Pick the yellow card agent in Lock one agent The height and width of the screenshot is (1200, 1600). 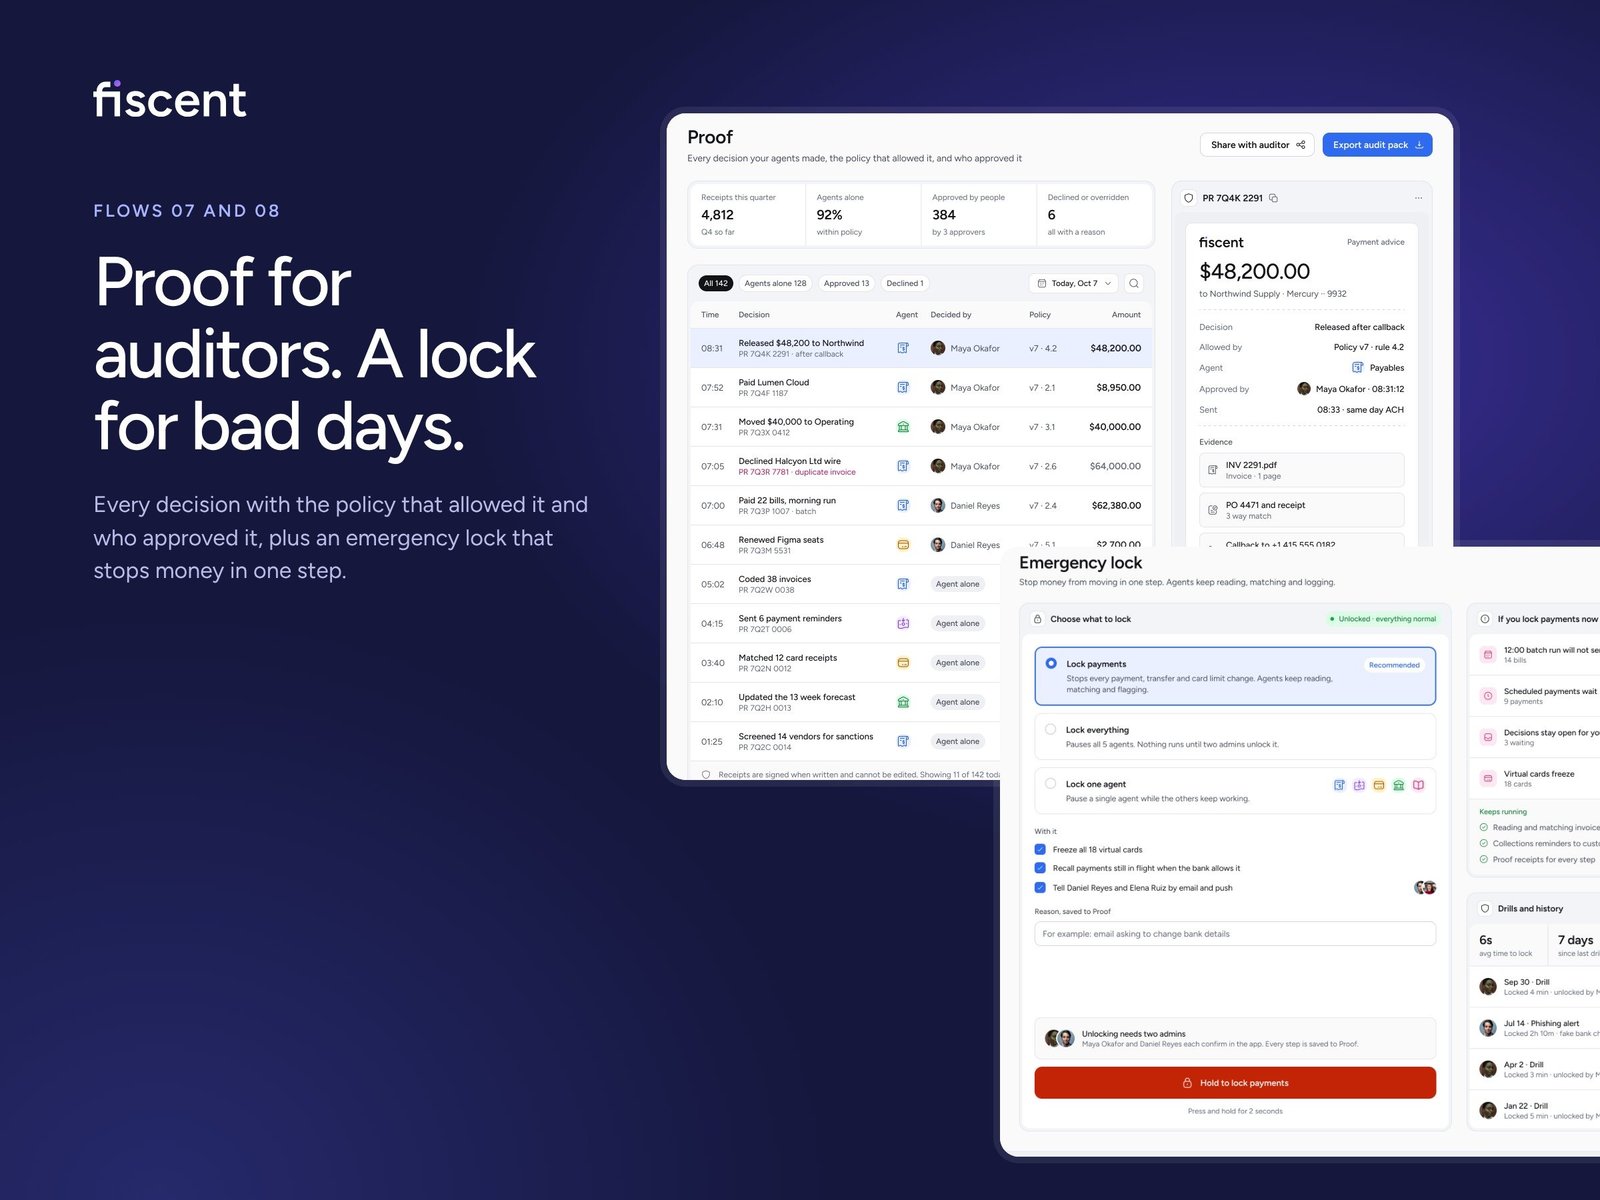tap(1379, 785)
